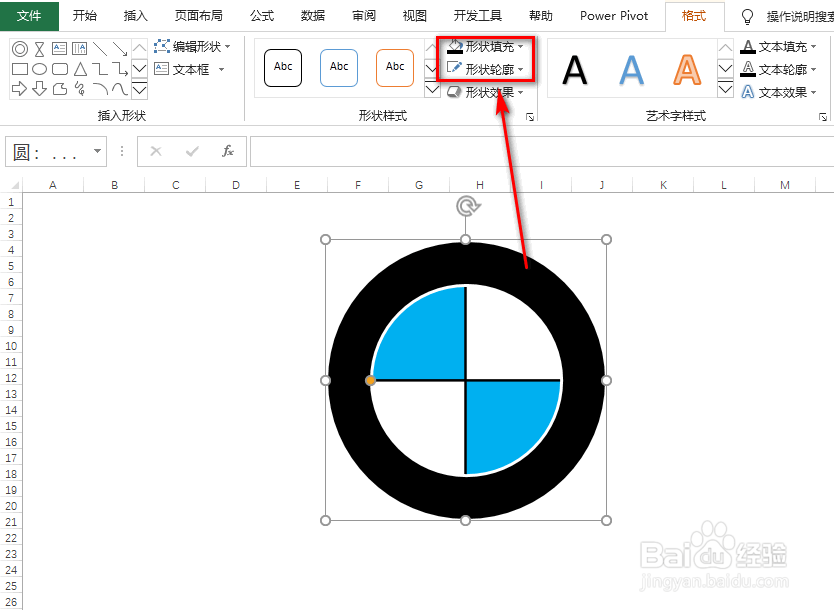Viewport: 834px width, 610px height.
Task: Switch to 视图 tab
Action: [x=414, y=16]
